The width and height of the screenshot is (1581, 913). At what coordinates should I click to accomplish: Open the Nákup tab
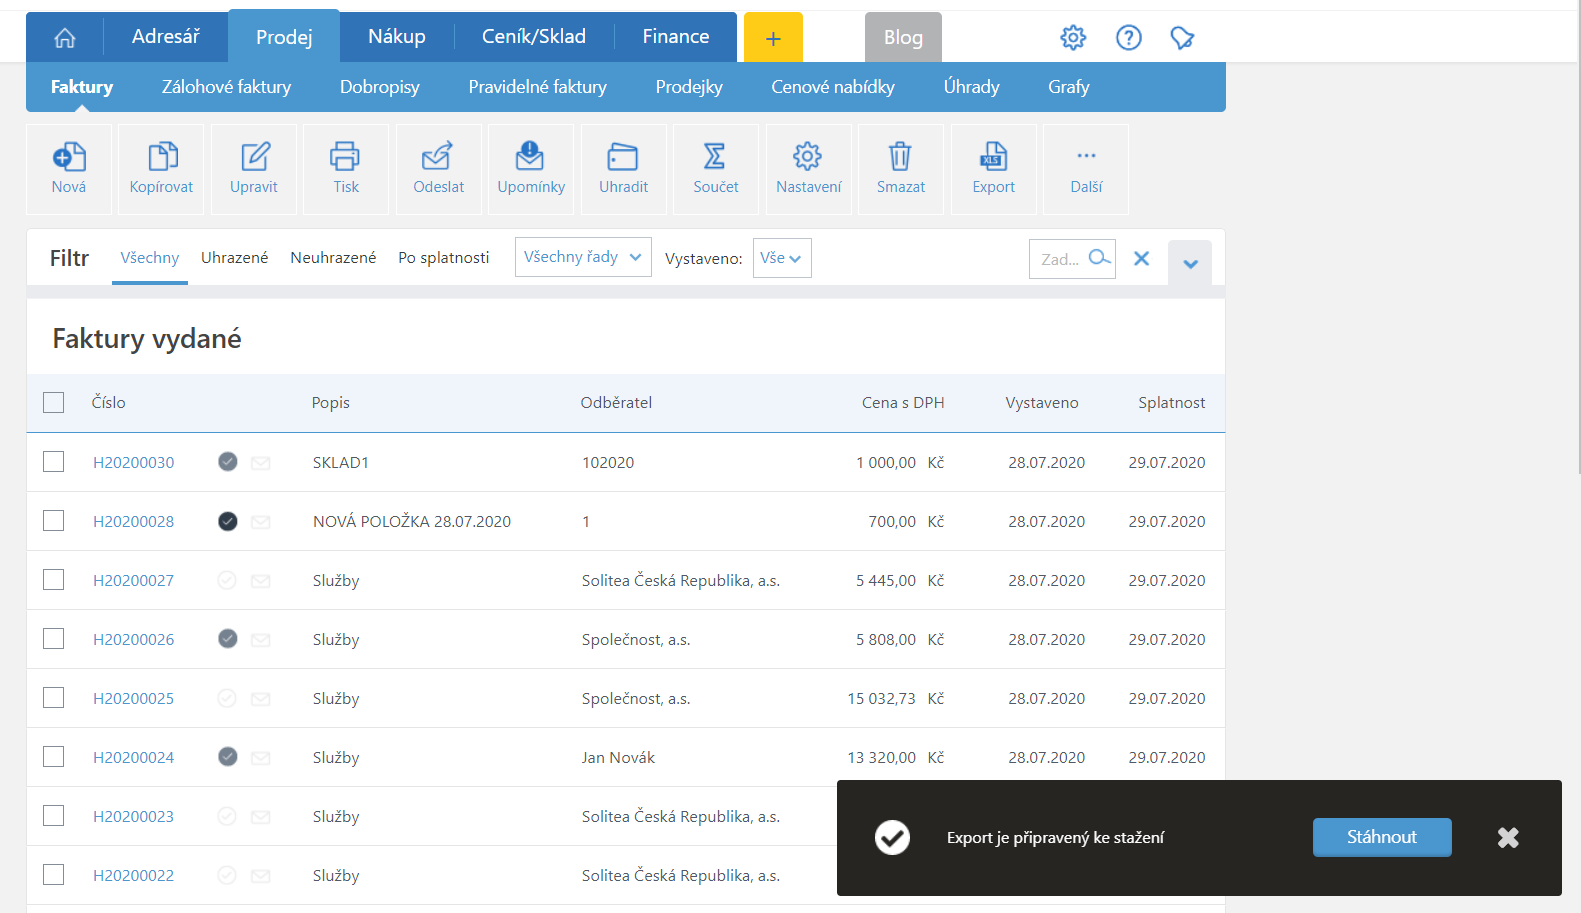click(x=397, y=37)
